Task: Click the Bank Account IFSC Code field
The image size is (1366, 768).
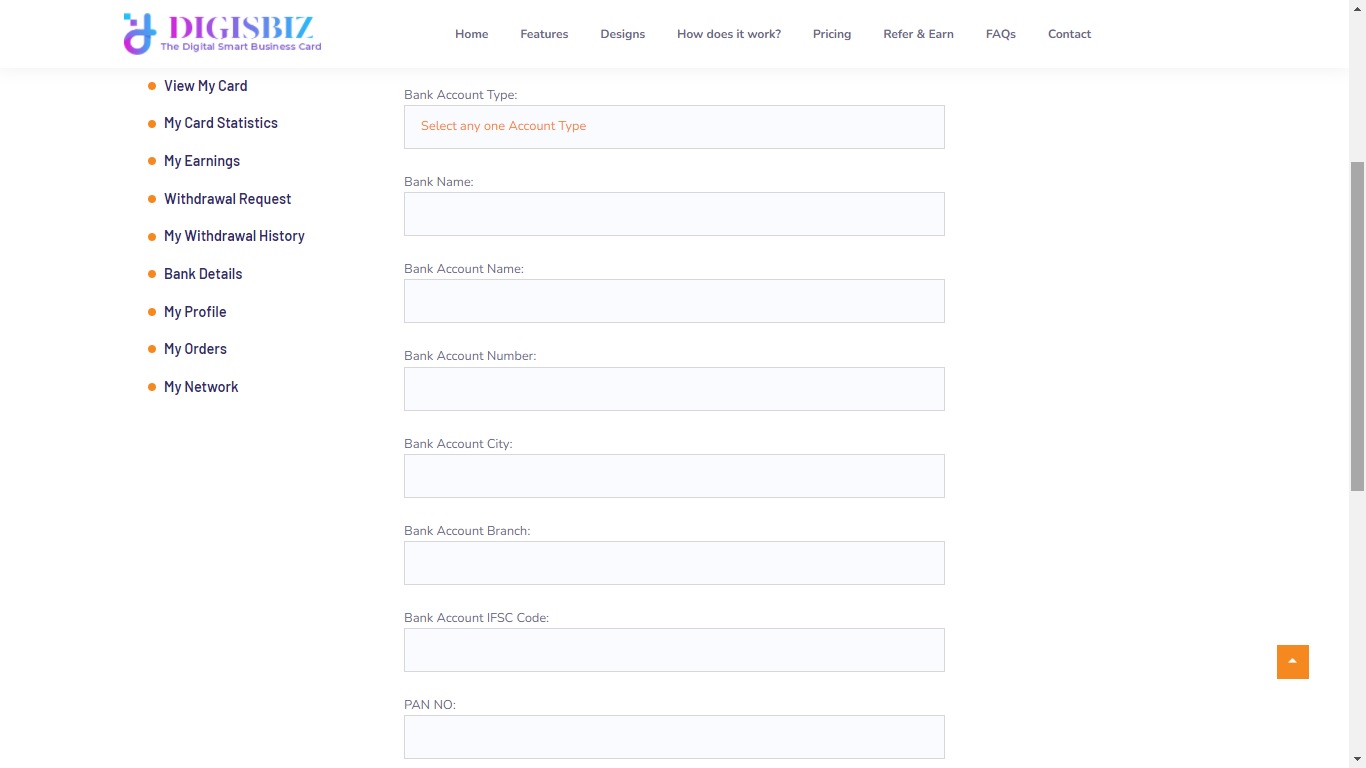Action: point(674,650)
